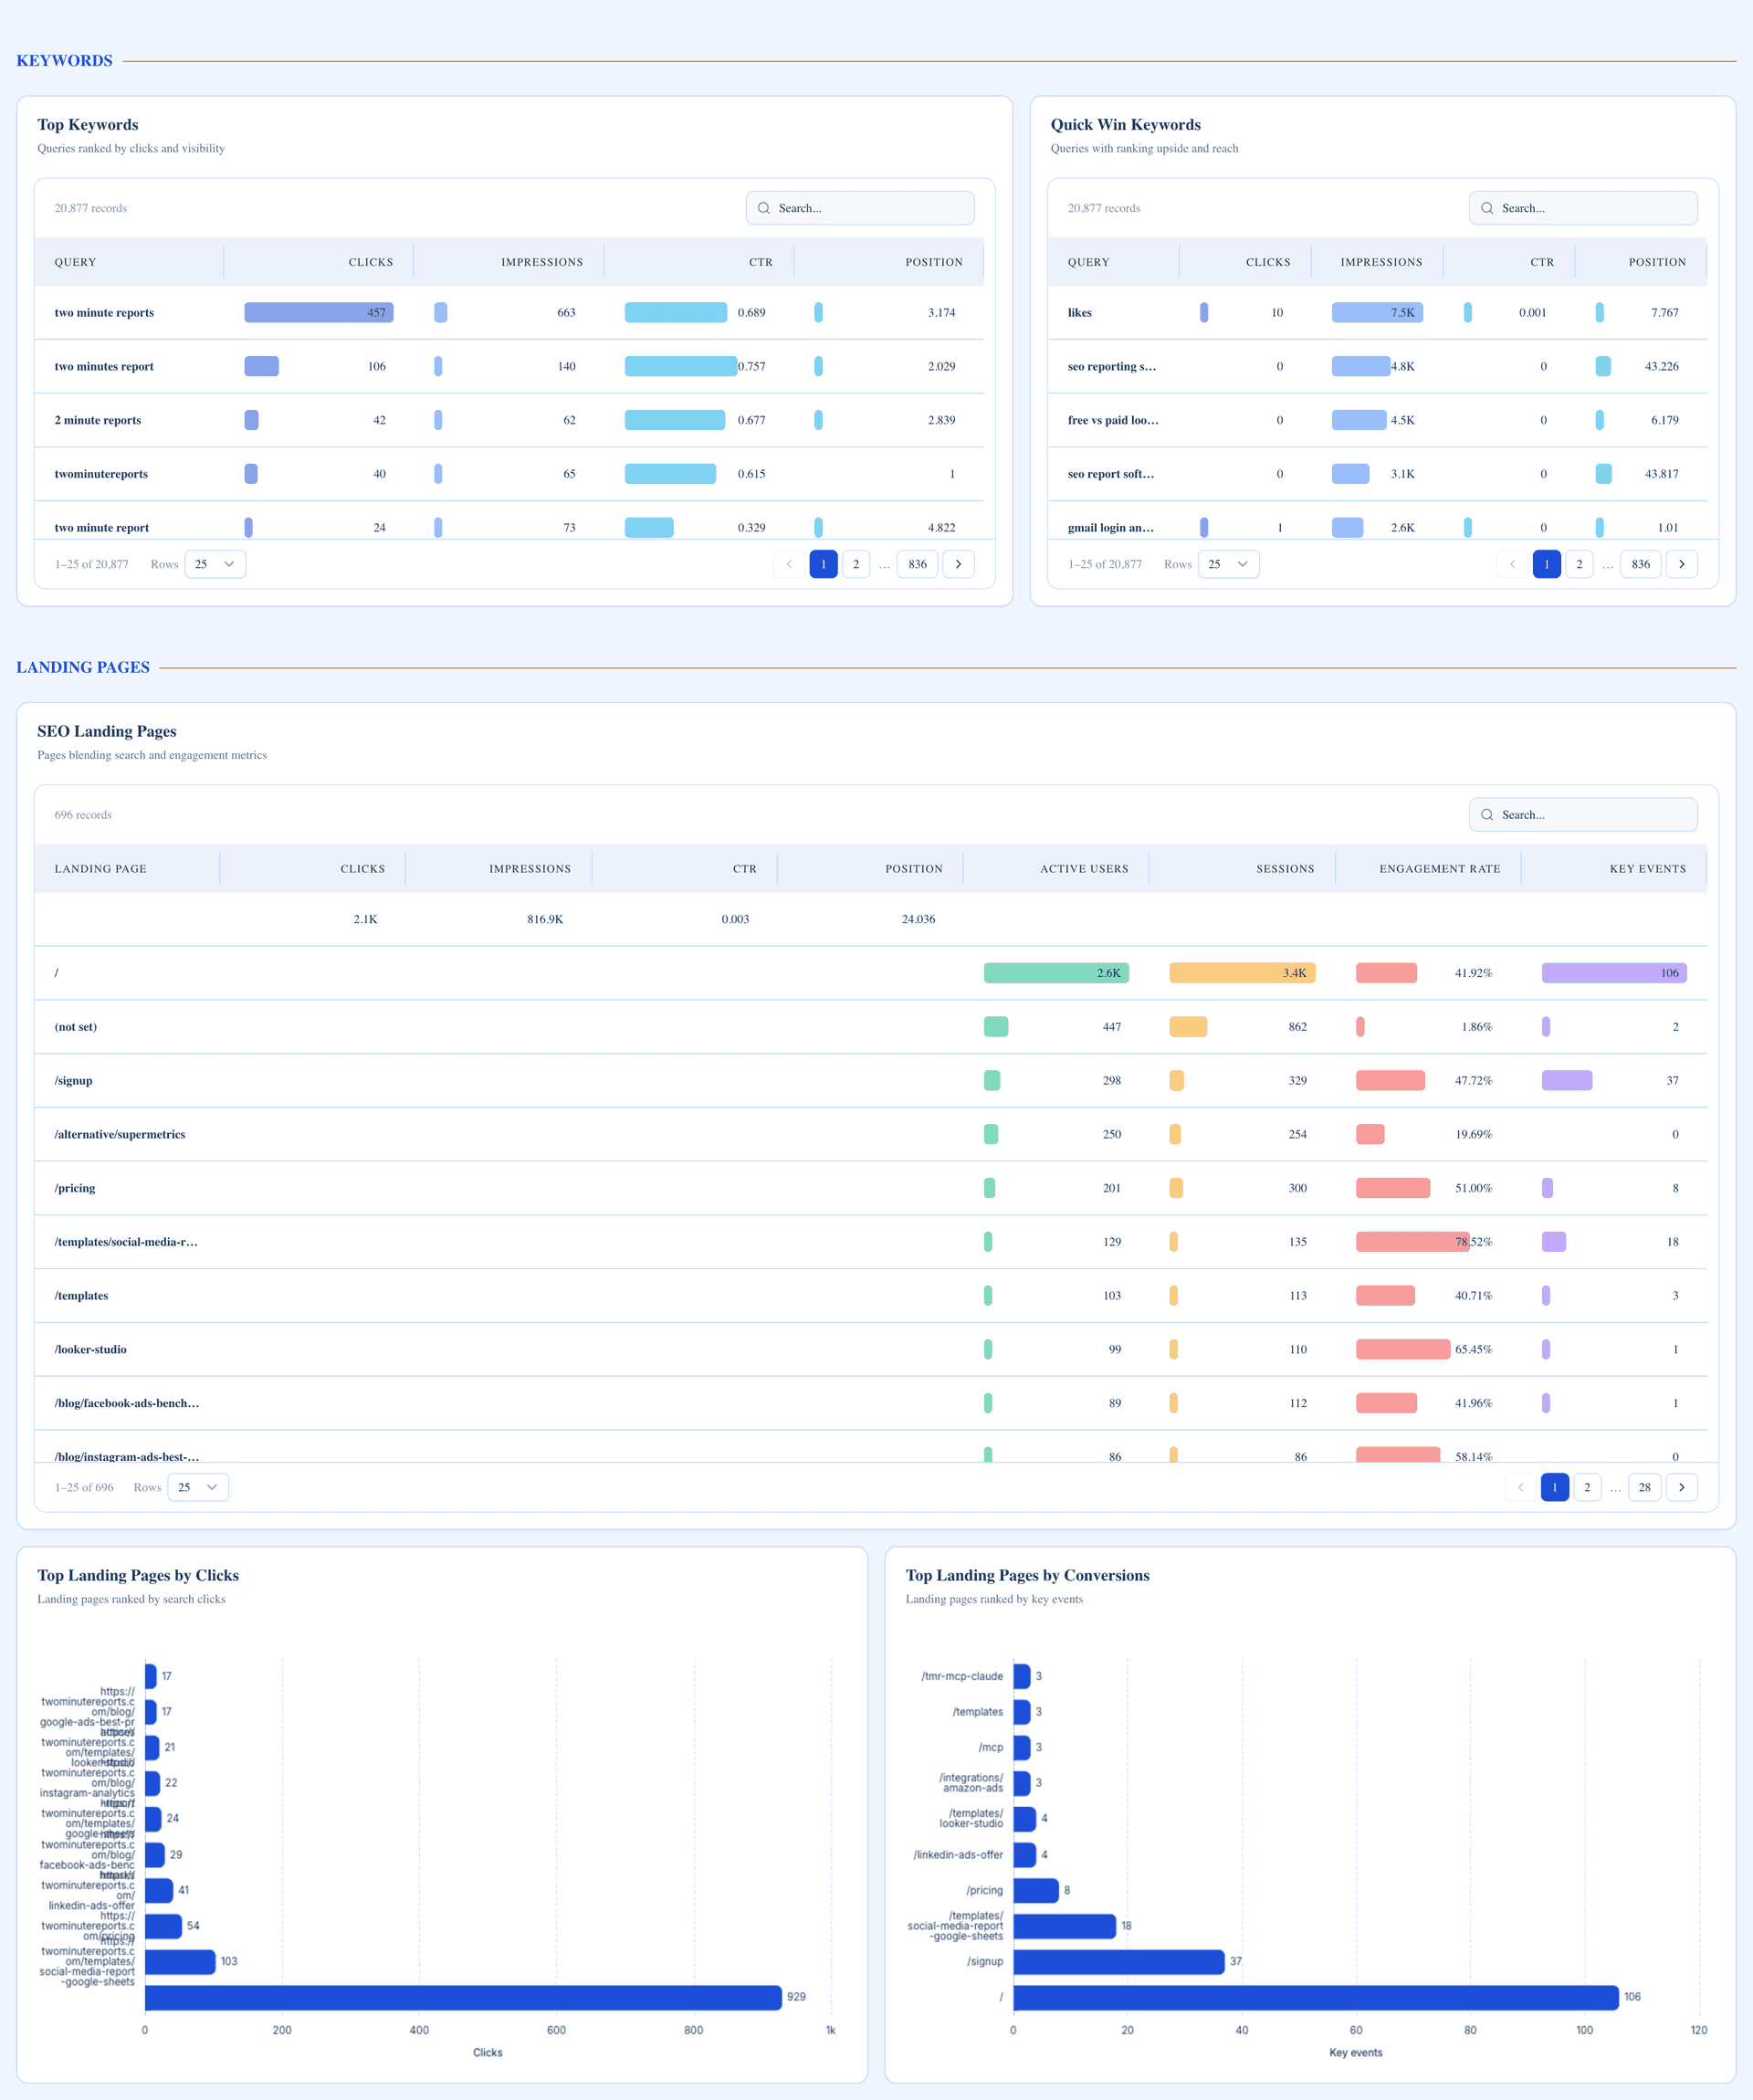Click the 'two minute reports' query row
Viewport: 1753px width, 2100px height.
pyautogui.click(x=509, y=313)
